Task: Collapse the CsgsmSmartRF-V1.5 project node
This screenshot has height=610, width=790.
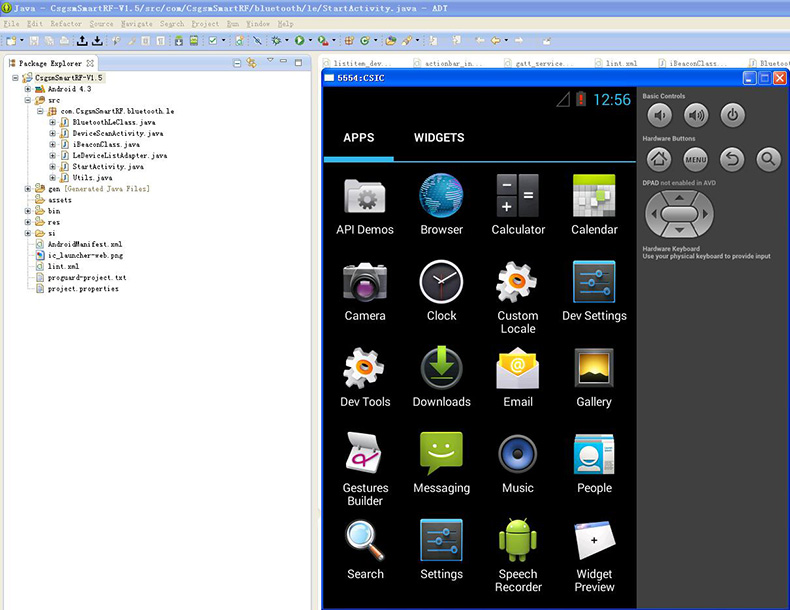Action: pyautogui.click(x=15, y=78)
